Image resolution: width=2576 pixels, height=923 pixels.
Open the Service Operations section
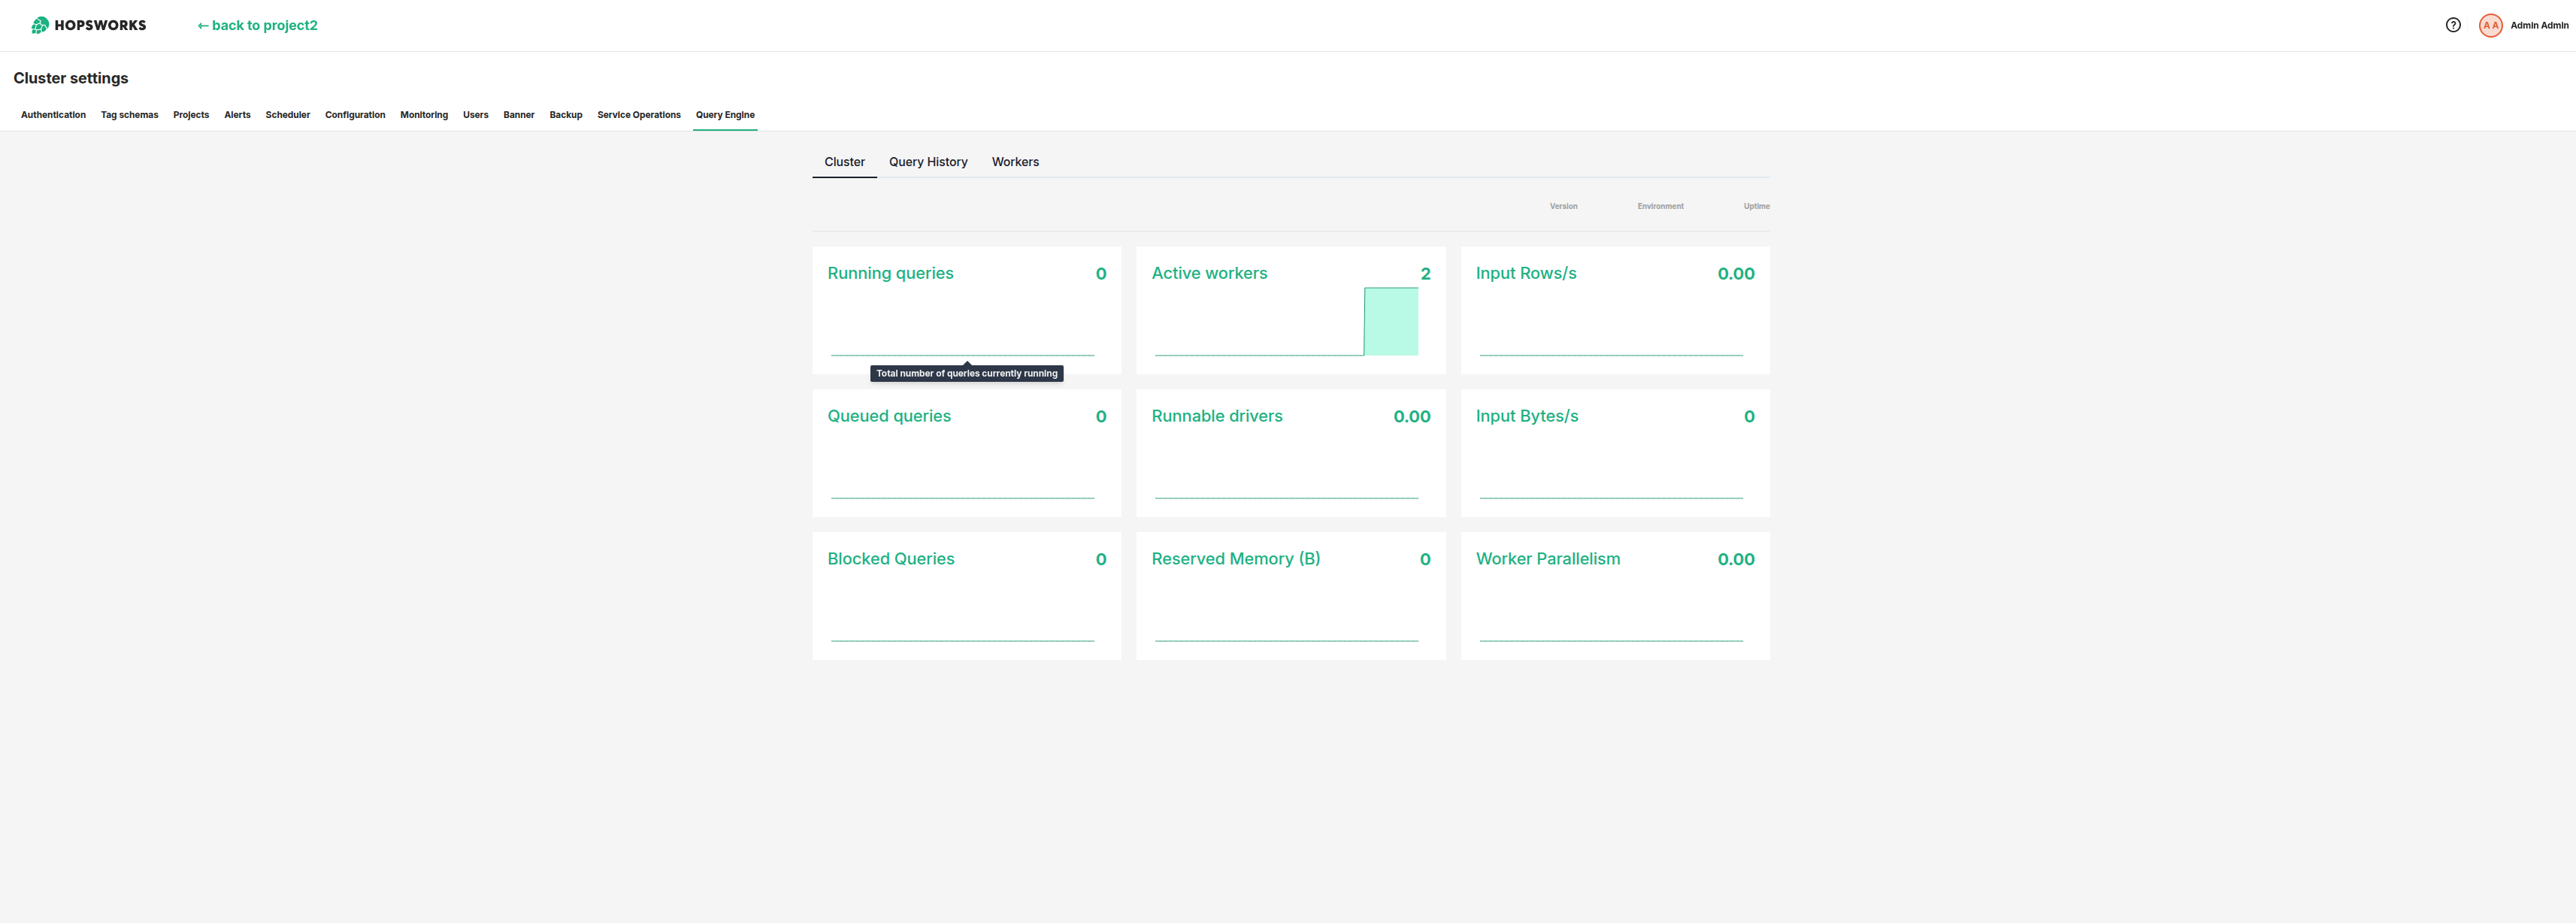[638, 115]
